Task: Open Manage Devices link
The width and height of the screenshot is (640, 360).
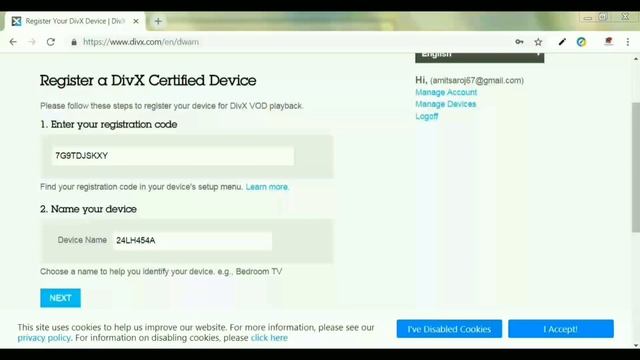Action: pyautogui.click(x=445, y=104)
